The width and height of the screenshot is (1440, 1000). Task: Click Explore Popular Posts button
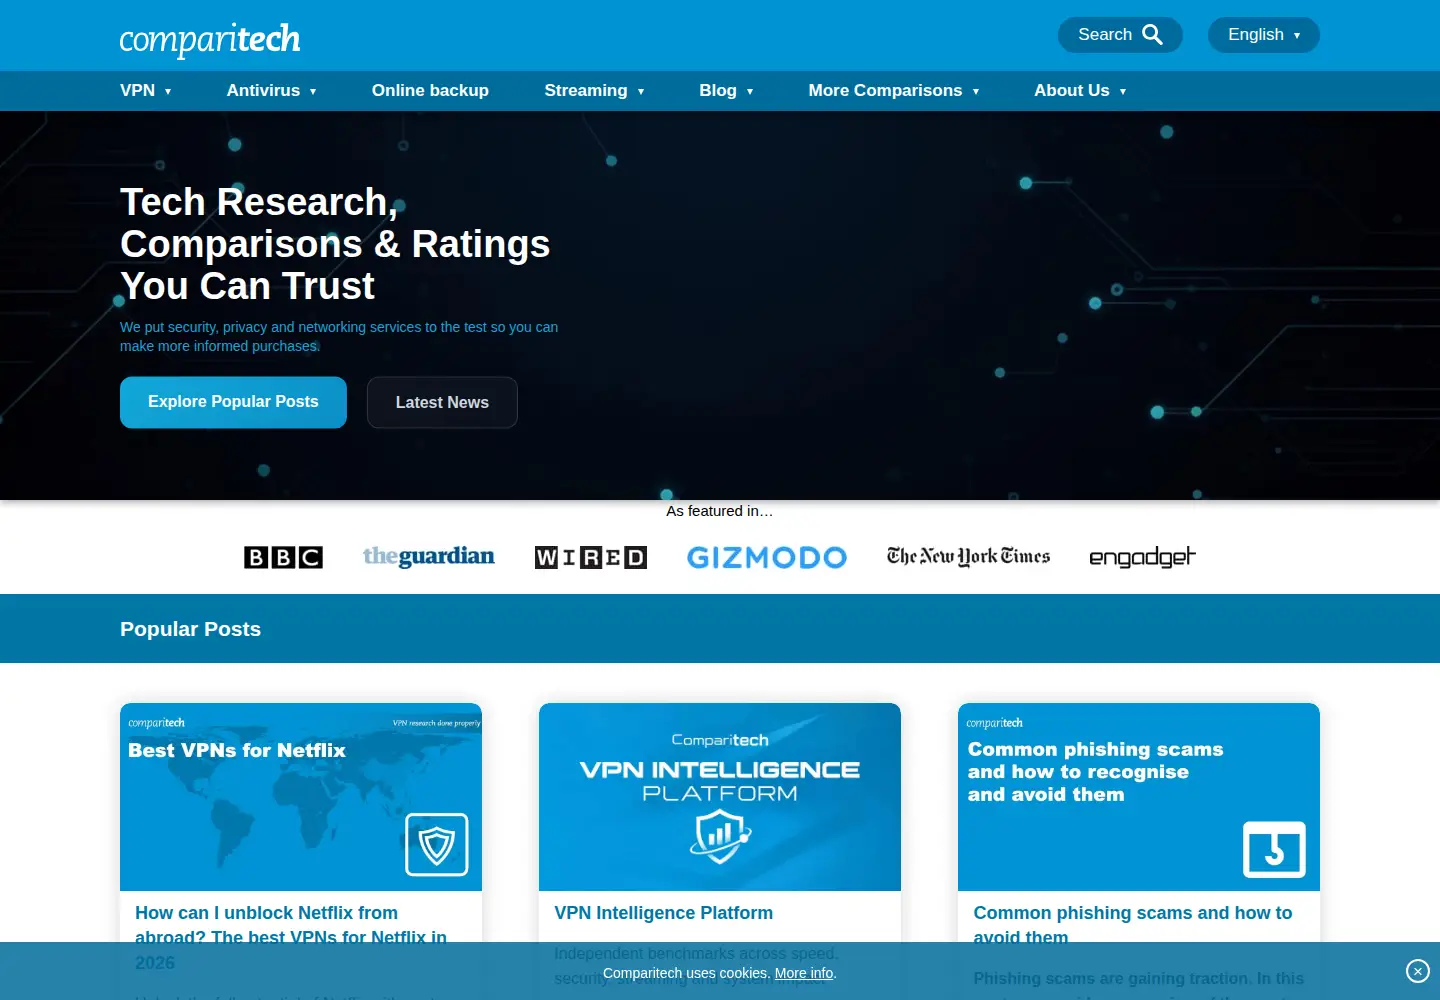(x=233, y=402)
